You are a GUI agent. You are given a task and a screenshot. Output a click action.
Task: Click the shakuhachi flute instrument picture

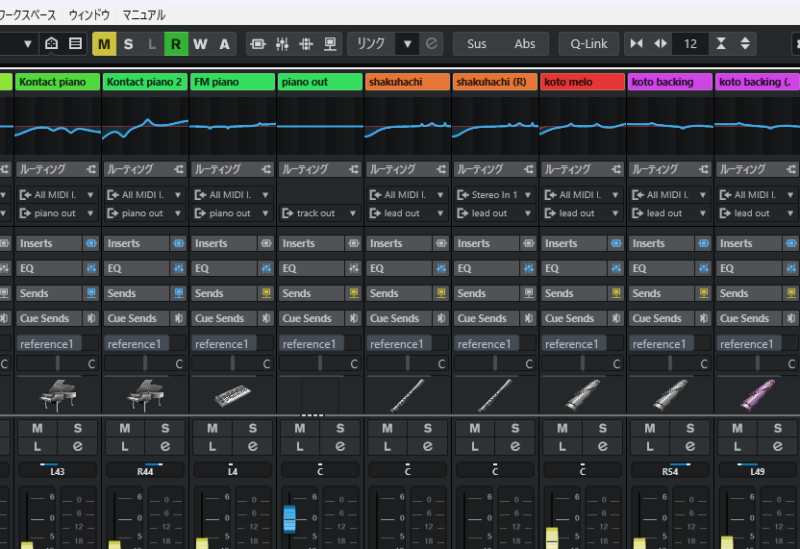point(407,395)
